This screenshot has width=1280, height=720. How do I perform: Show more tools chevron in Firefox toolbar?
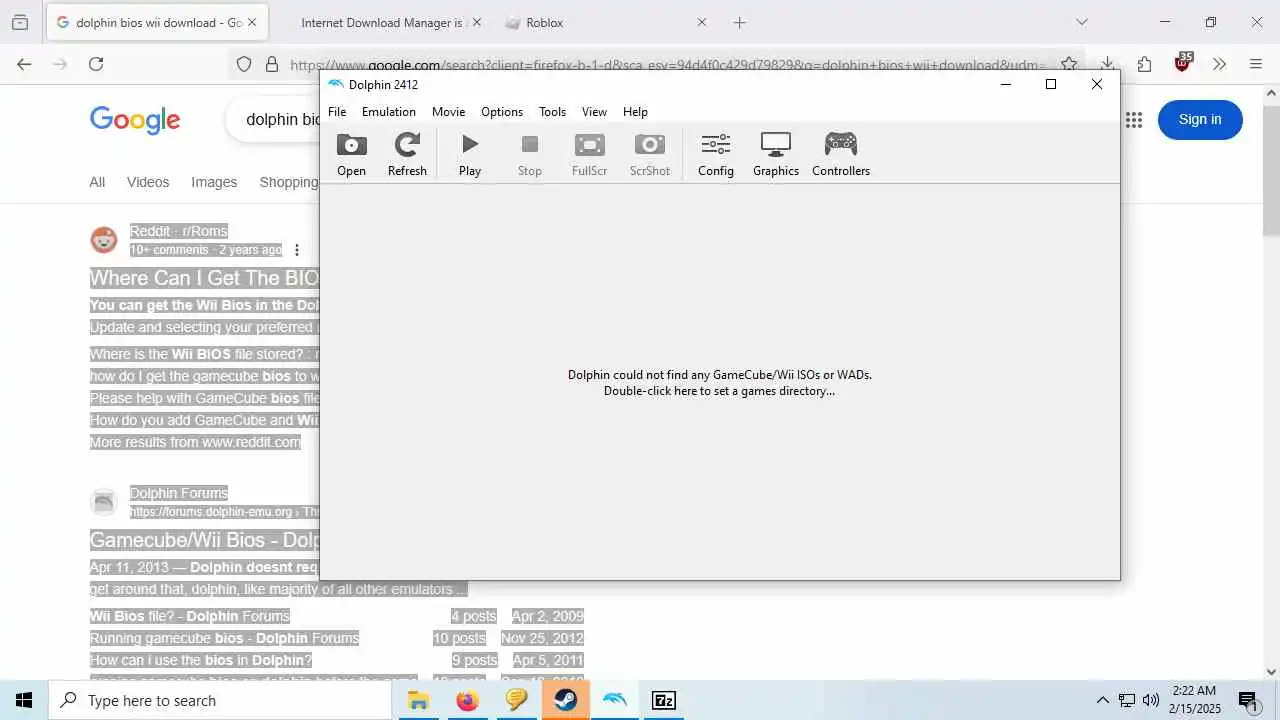click(1219, 64)
